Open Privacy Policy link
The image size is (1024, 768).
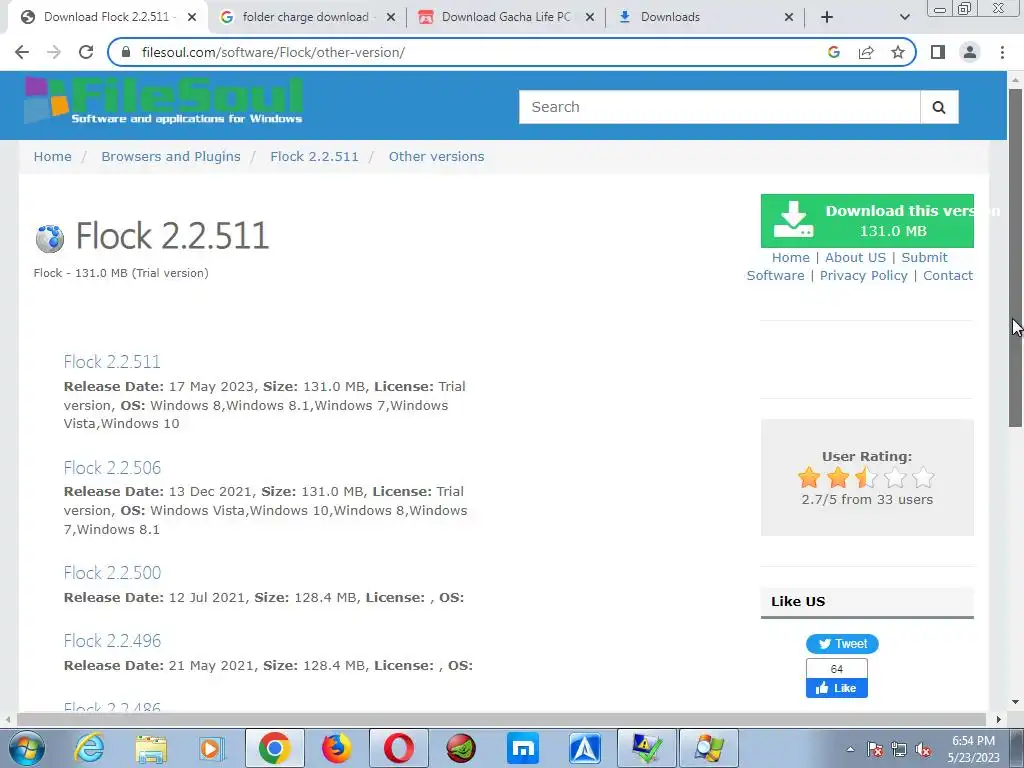(x=863, y=276)
